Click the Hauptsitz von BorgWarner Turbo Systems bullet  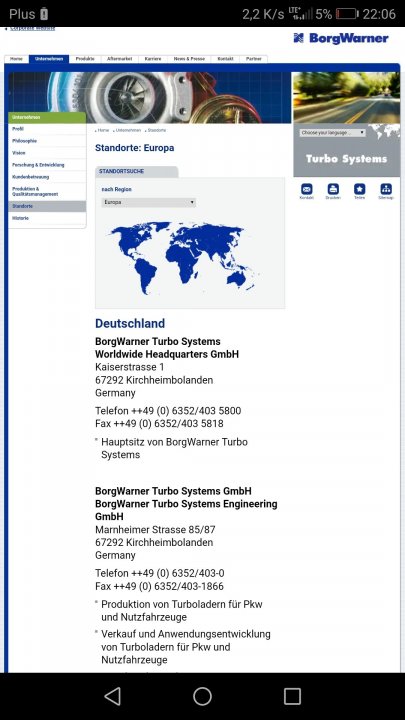pos(174,448)
